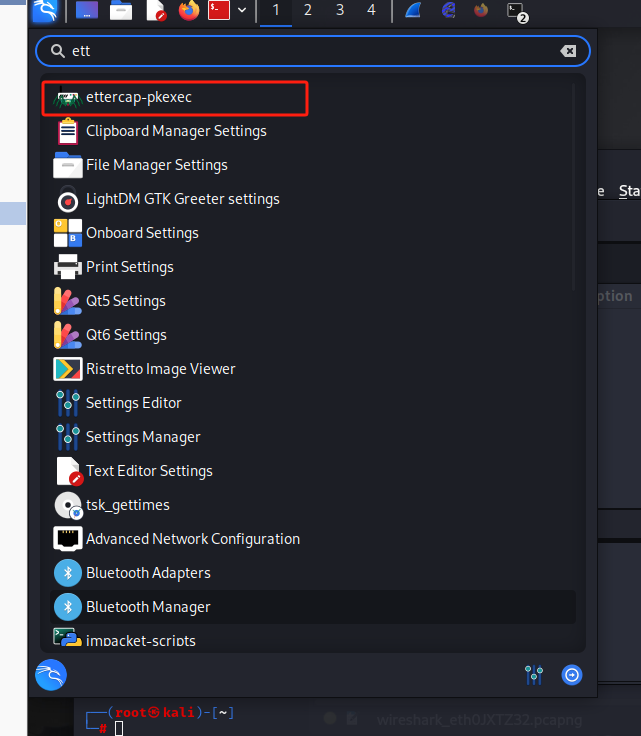This screenshot has width=641, height=736.
Task: Open Qt5 Settings
Action: (313, 301)
